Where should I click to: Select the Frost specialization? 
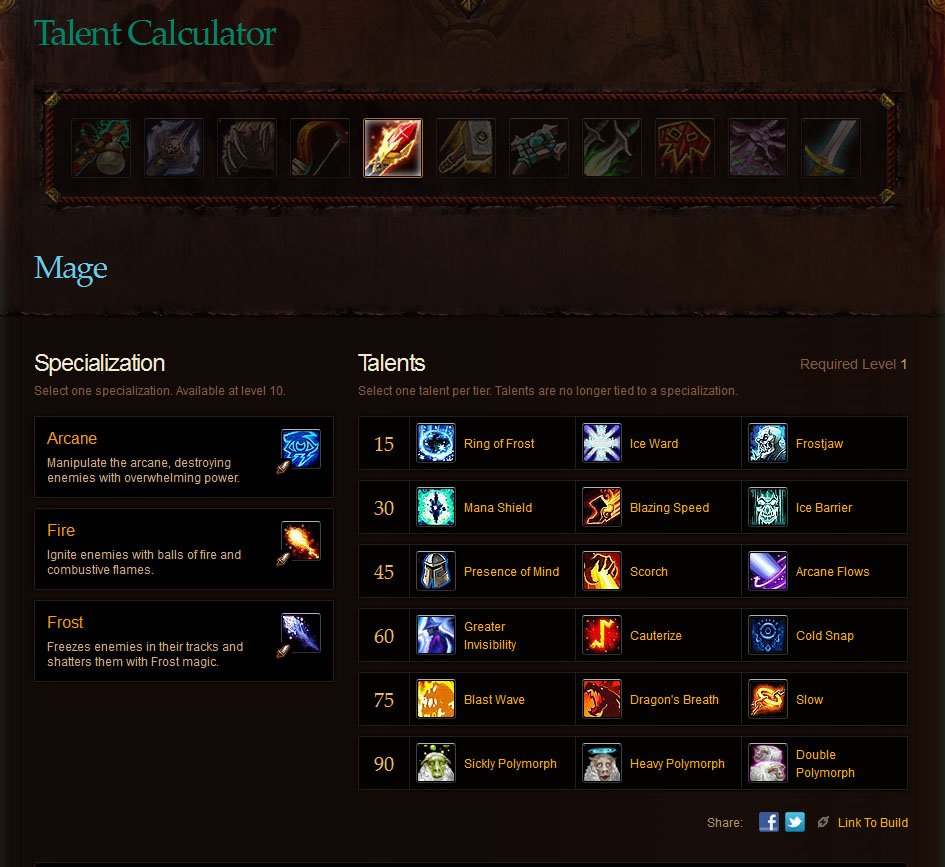184,641
